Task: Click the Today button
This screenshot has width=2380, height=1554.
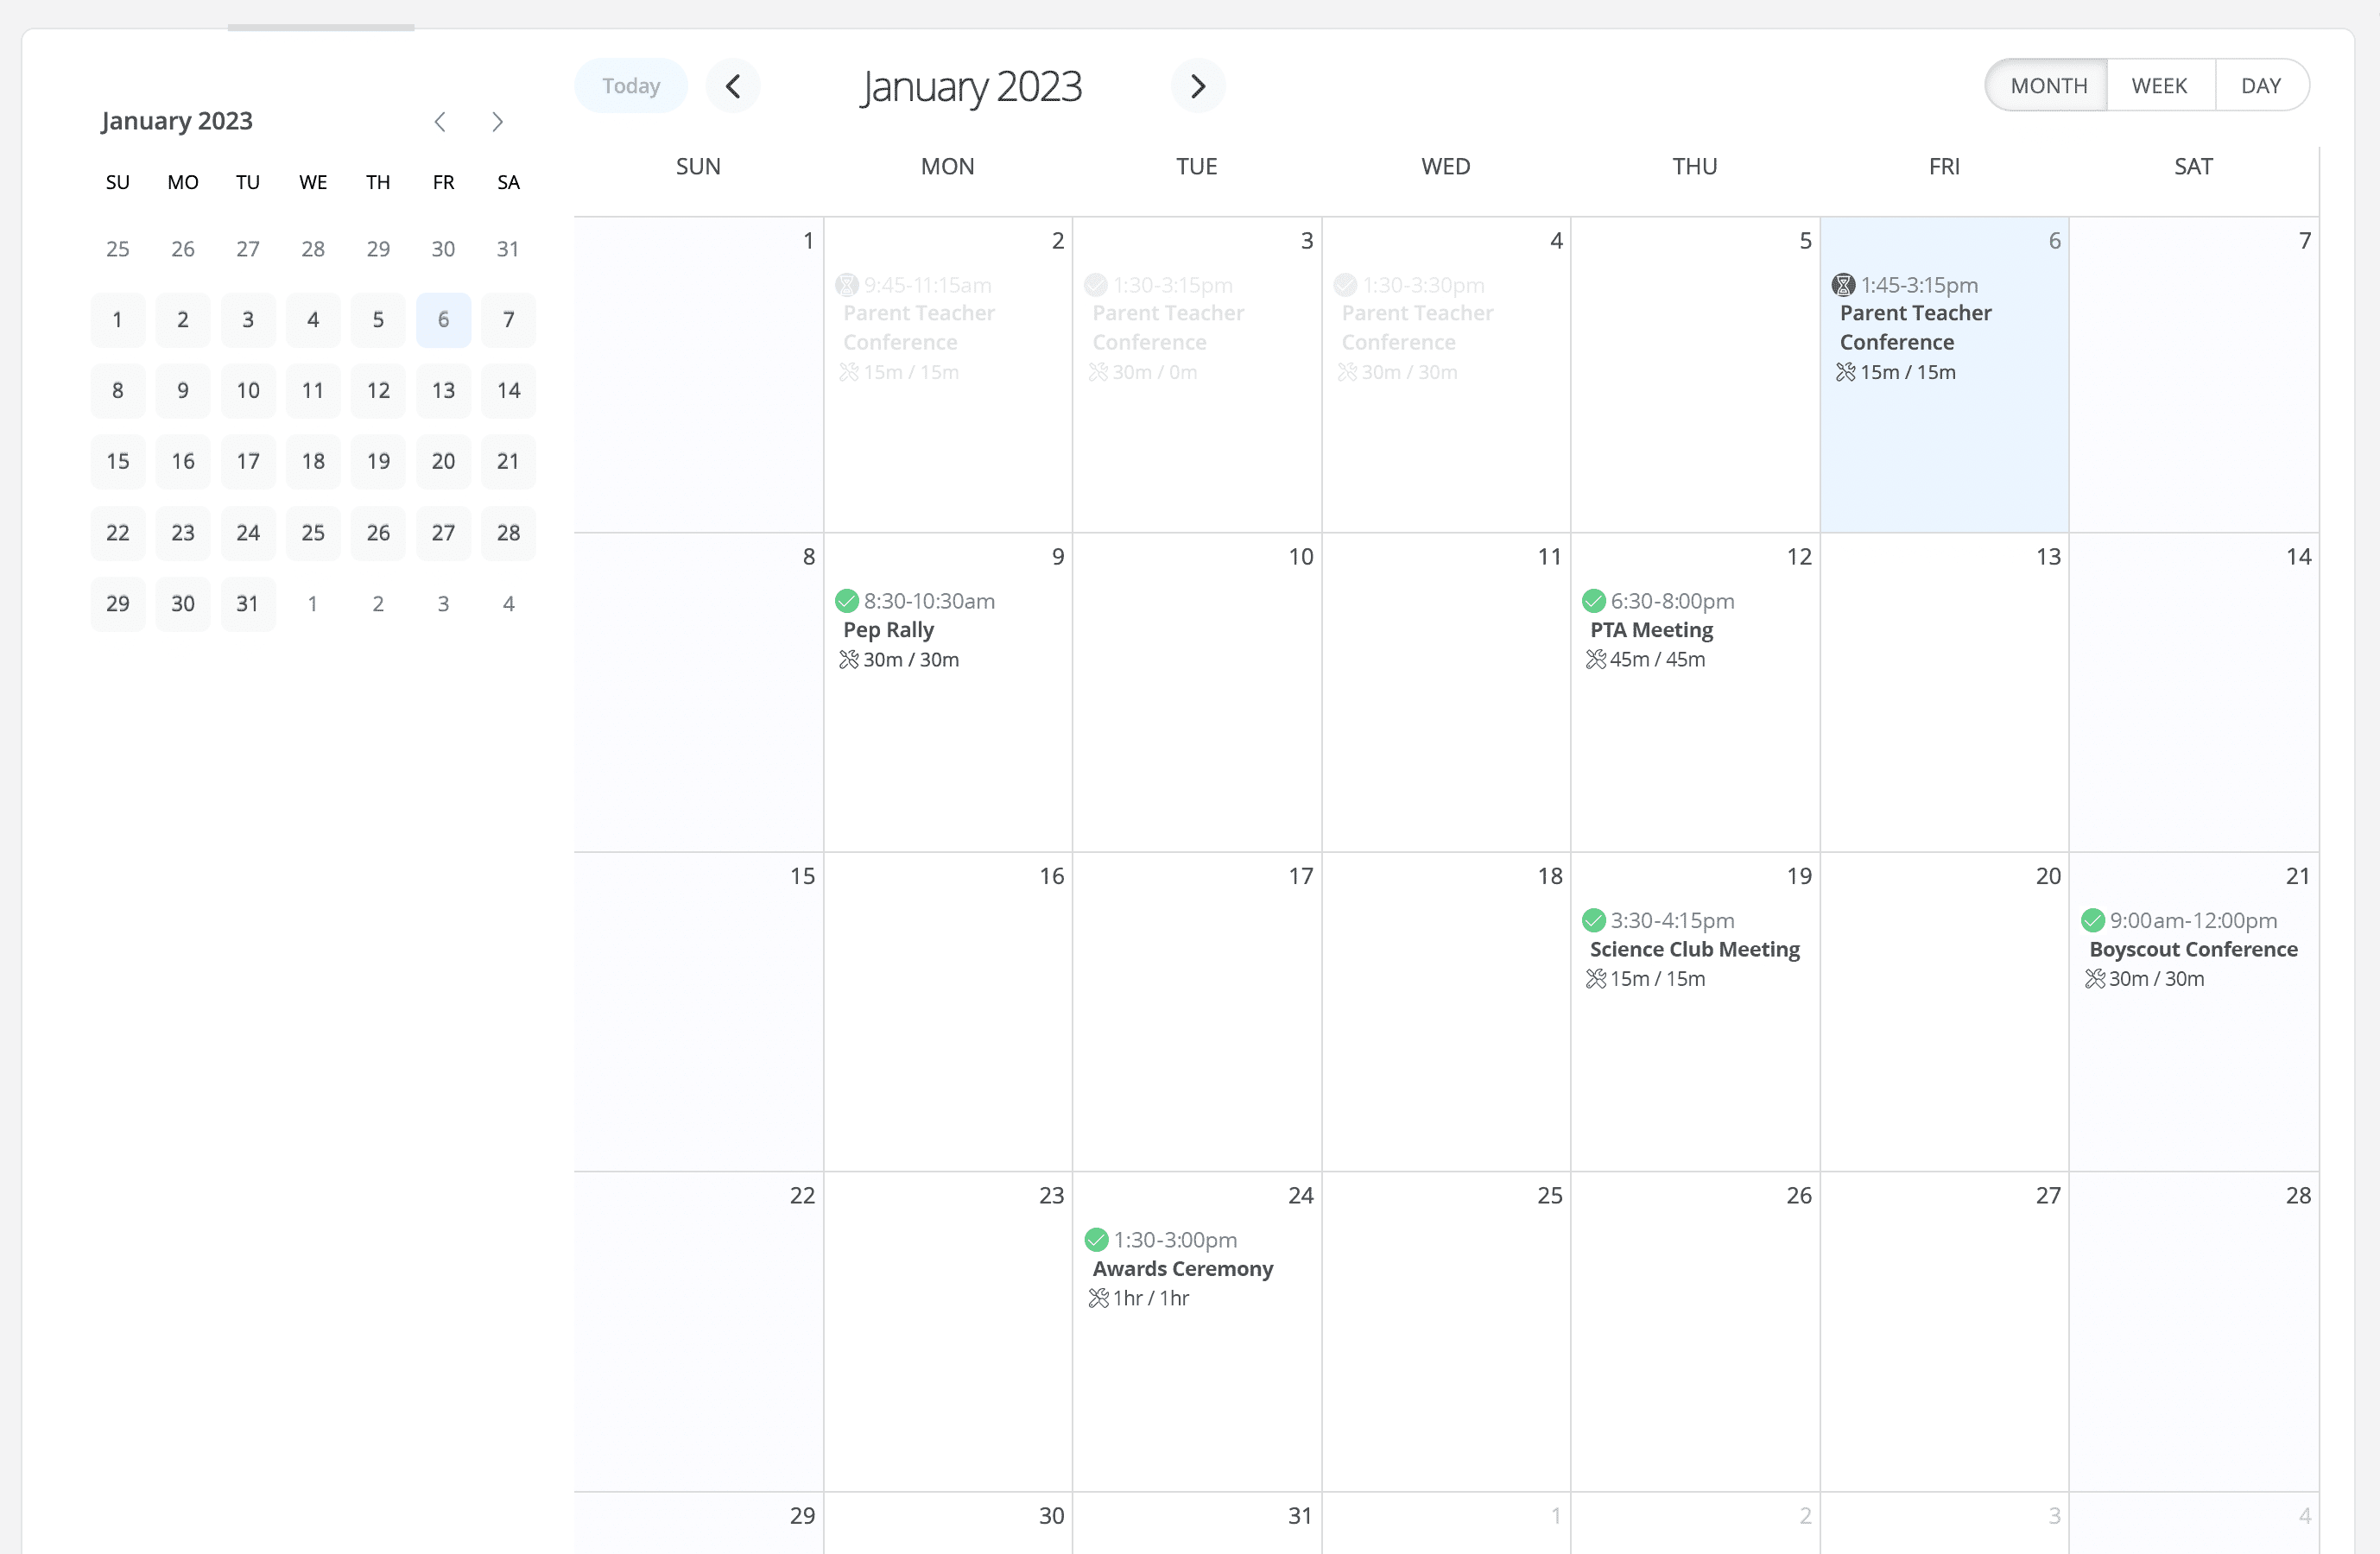Action: pos(630,85)
